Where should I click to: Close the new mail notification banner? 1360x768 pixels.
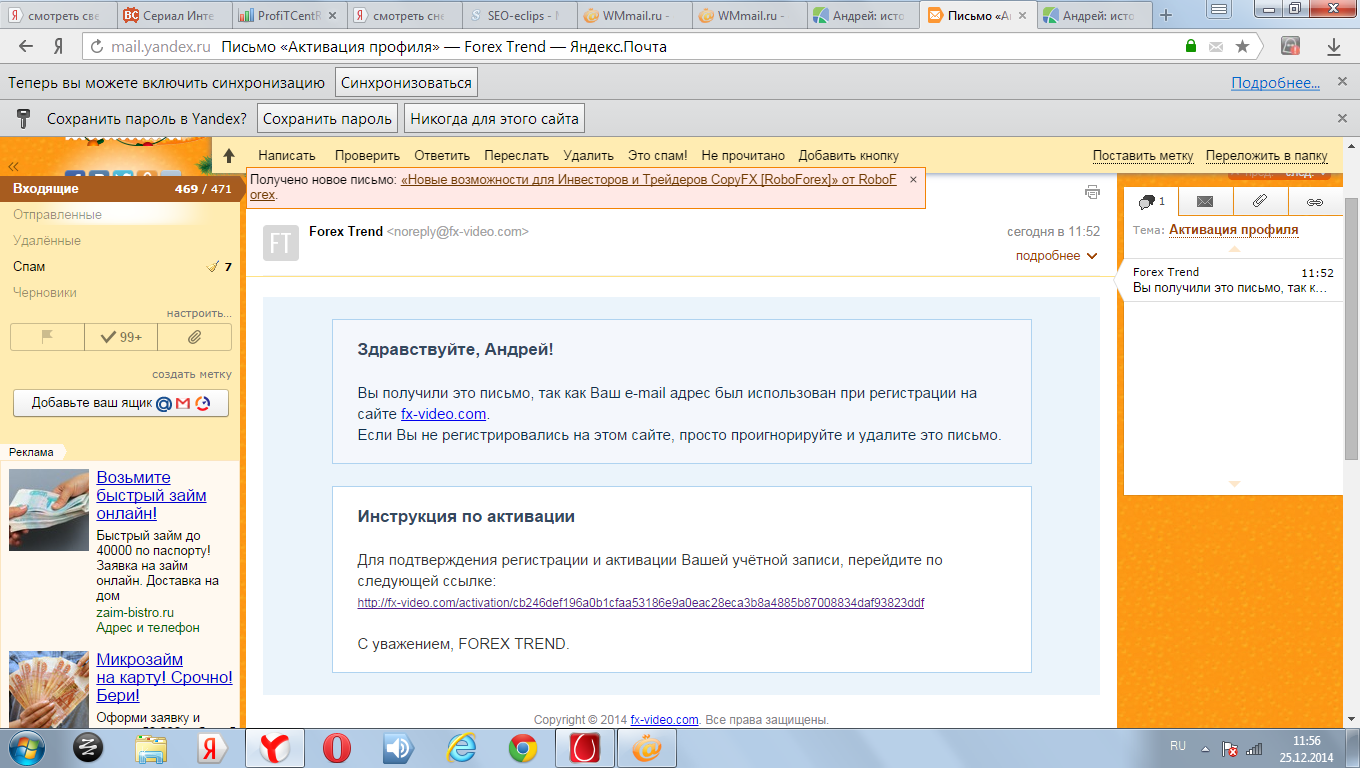[913, 180]
